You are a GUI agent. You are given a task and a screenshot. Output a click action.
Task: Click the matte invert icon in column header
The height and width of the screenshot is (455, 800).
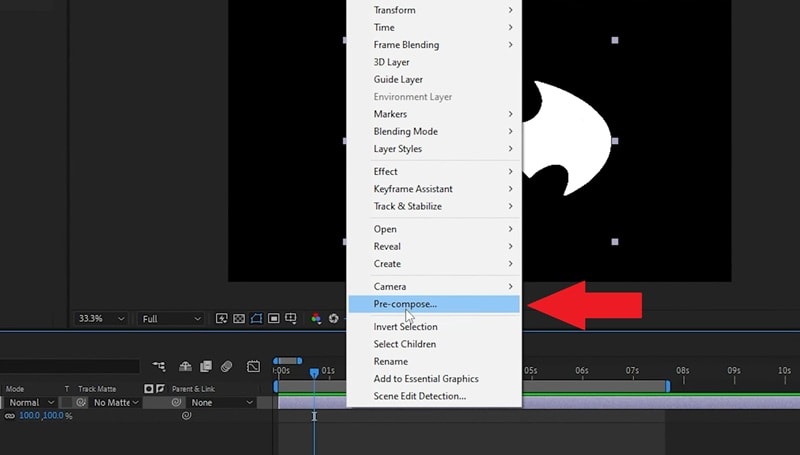pyautogui.click(x=160, y=389)
